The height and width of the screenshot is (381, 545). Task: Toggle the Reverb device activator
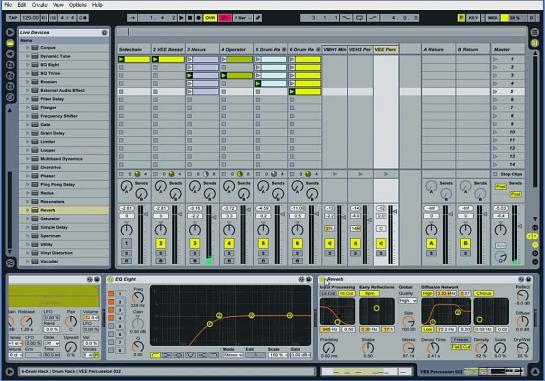(x=322, y=279)
